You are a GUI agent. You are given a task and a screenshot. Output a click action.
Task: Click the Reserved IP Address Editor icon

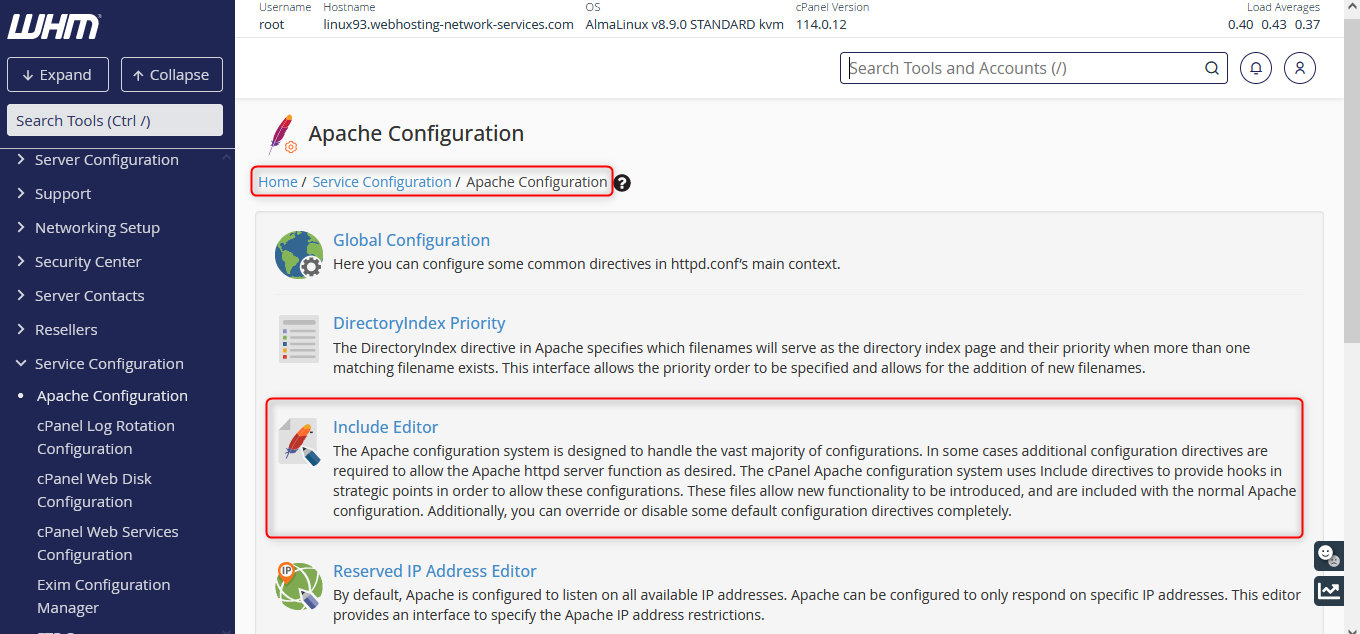click(x=298, y=586)
